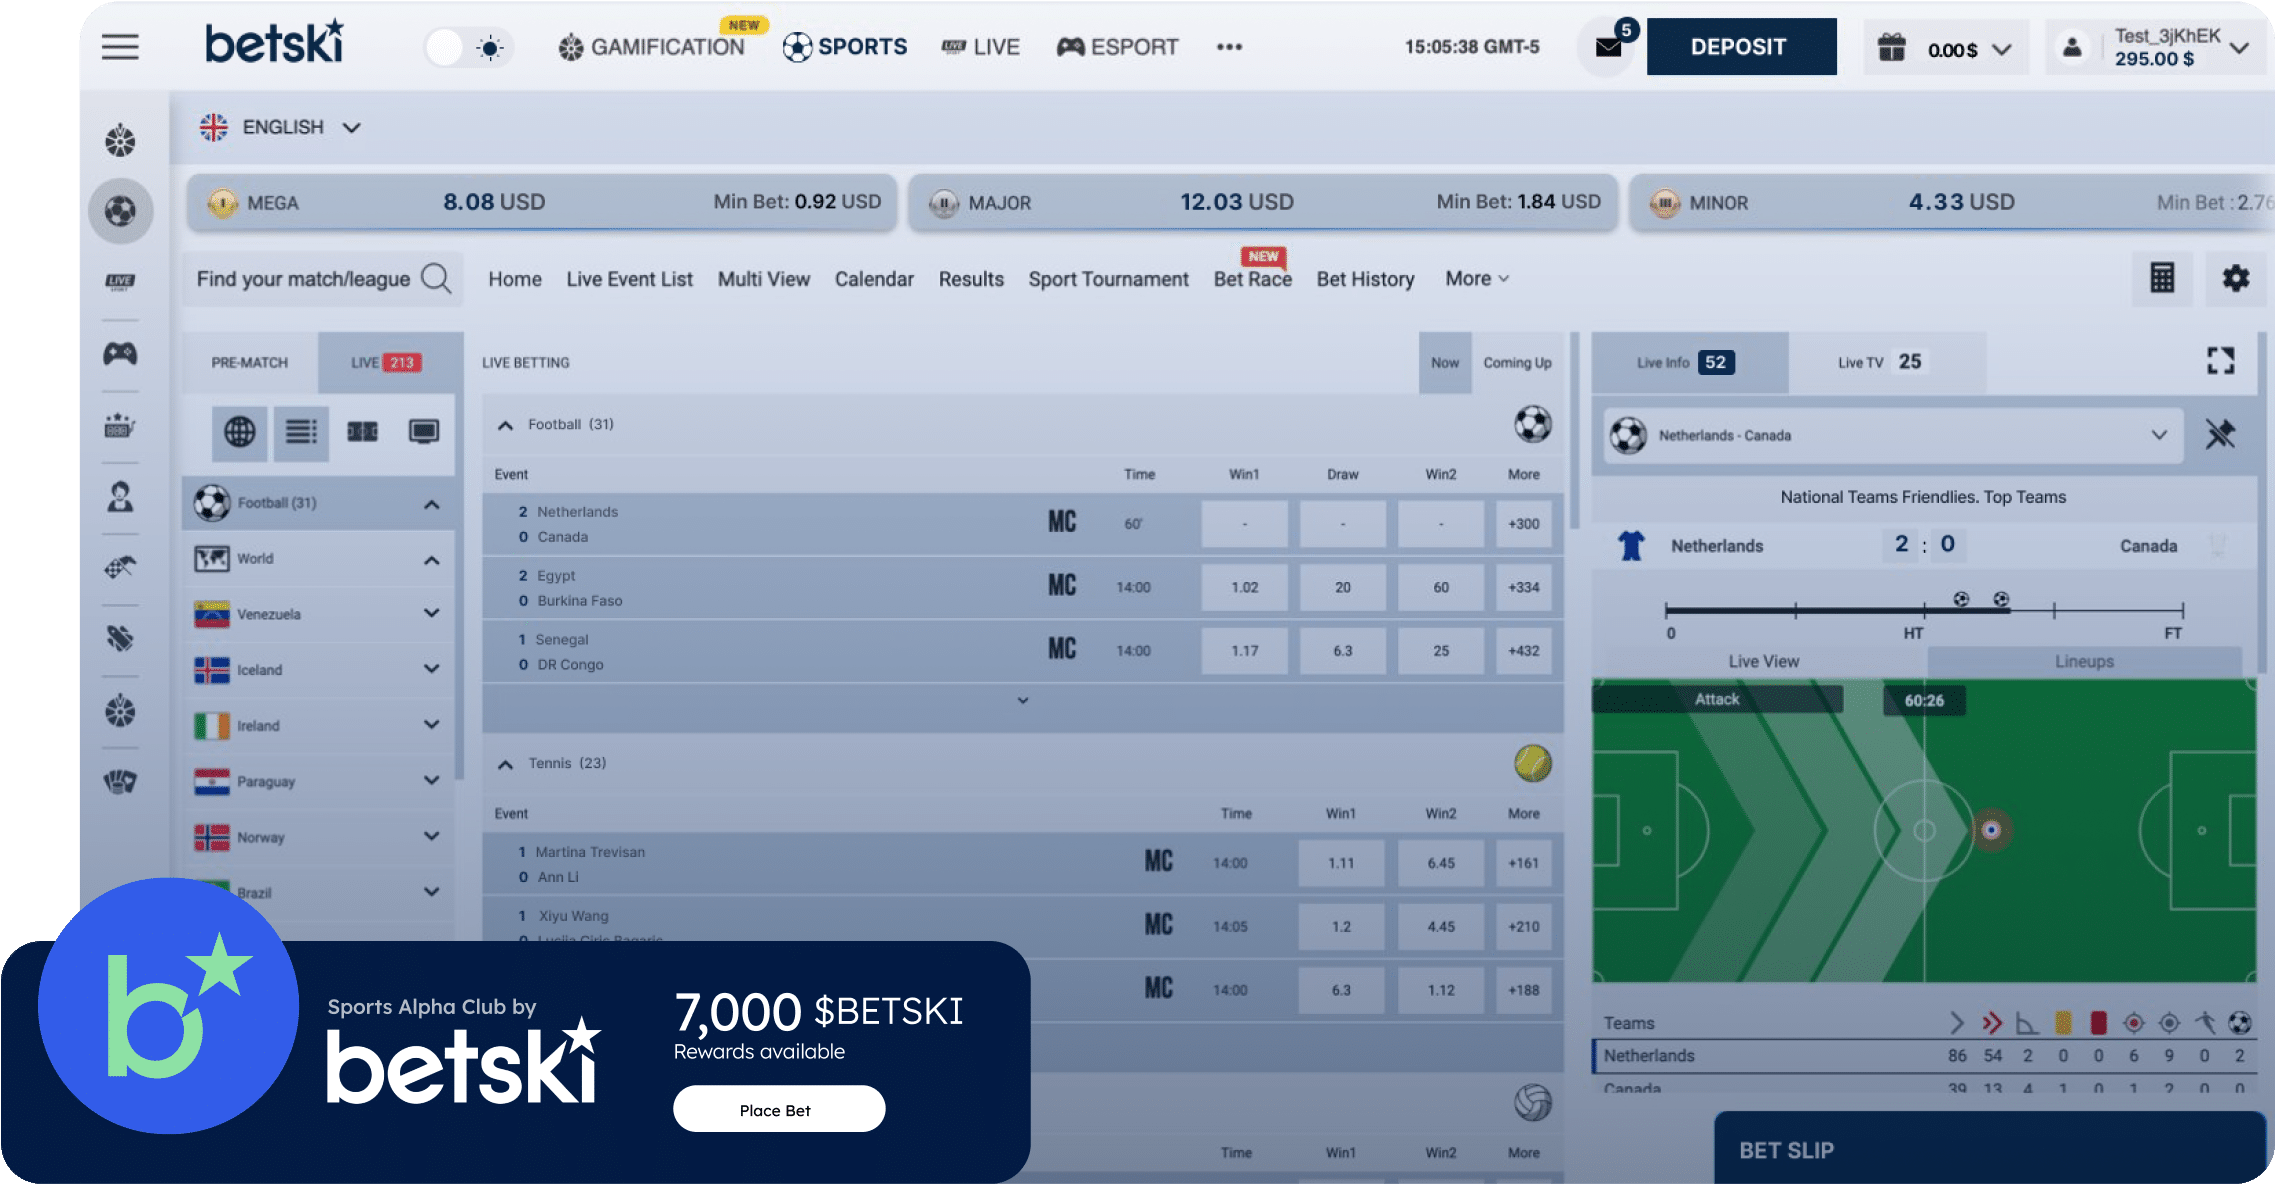Select the Coming Up filter tab
The image size is (2275, 1184).
coord(1517,362)
